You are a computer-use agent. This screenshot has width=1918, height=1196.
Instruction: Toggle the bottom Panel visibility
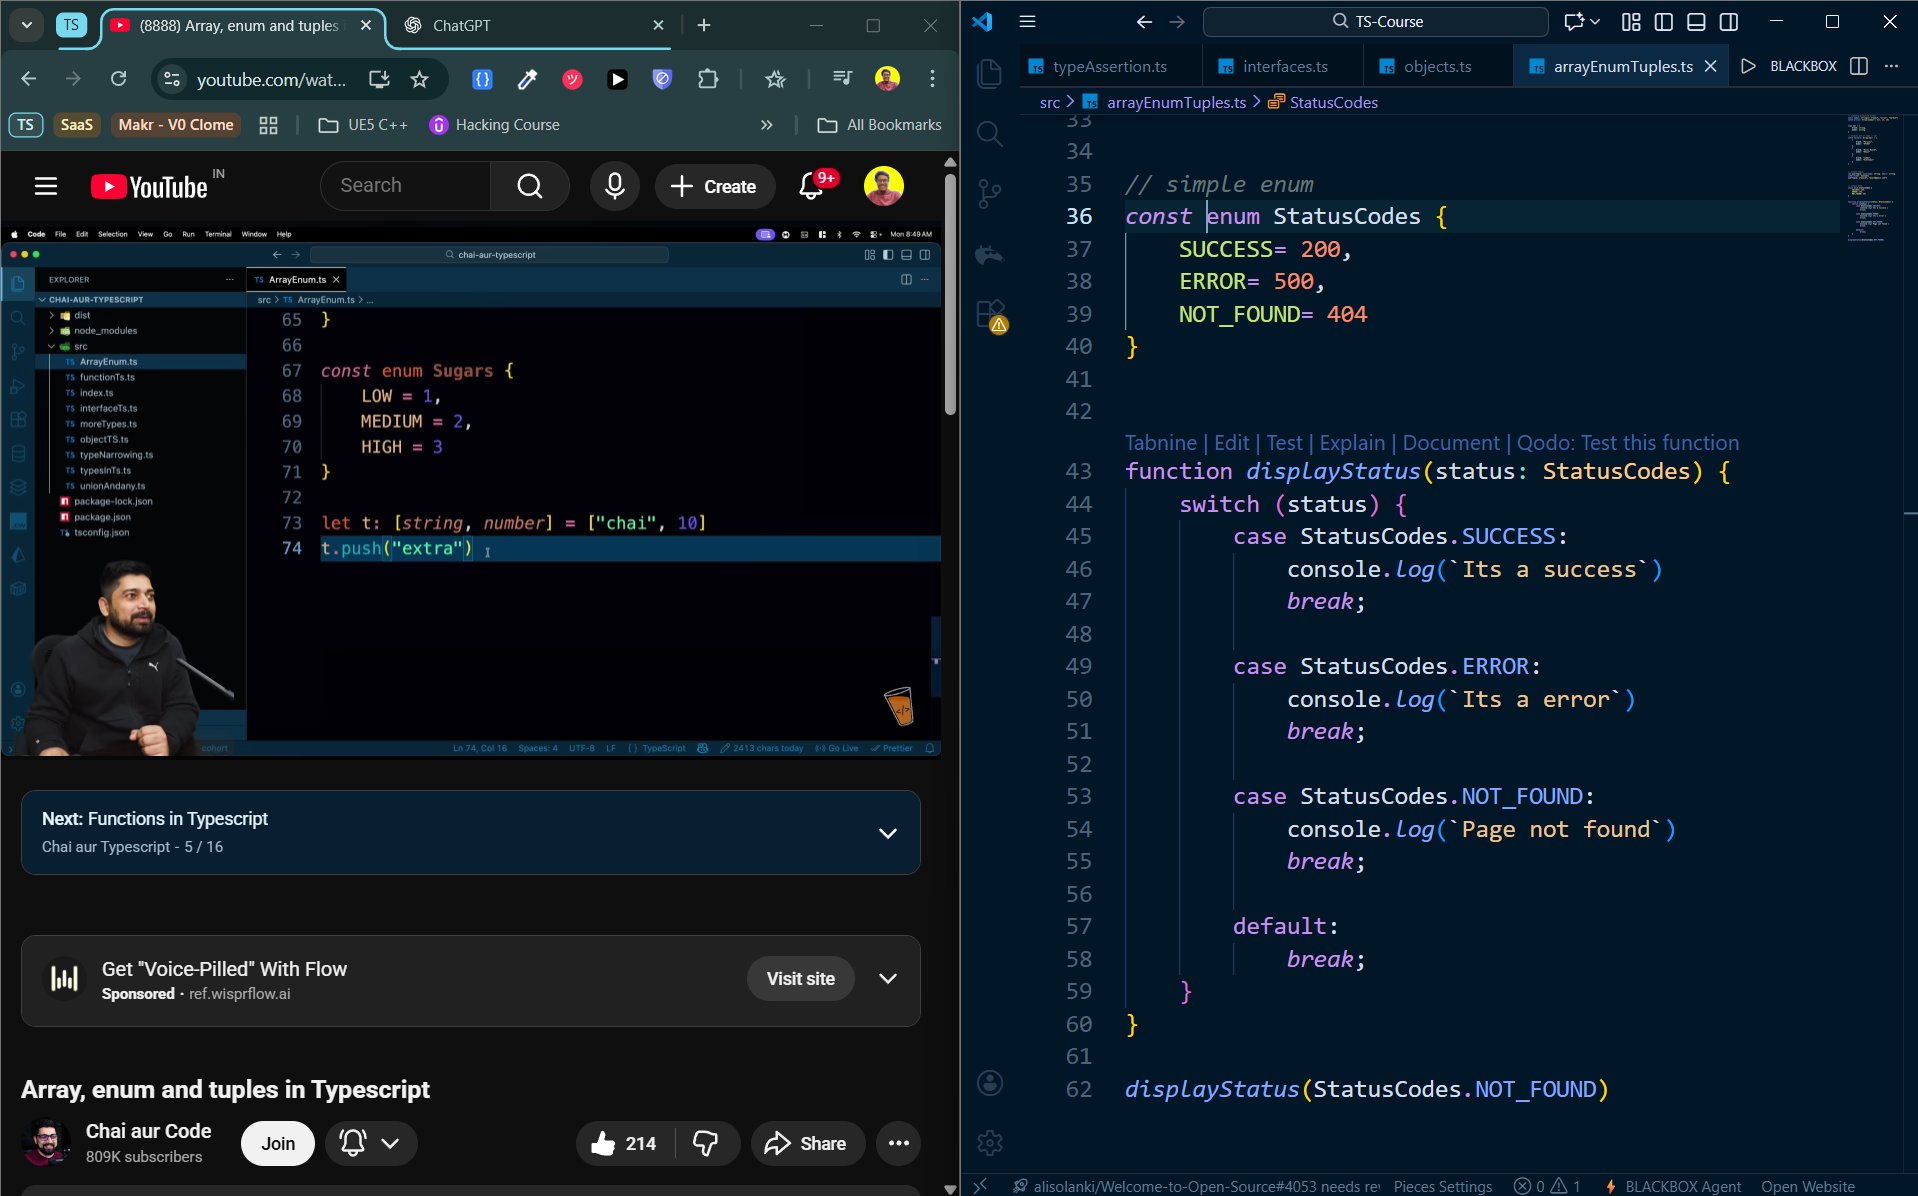(x=1695, y=22)
